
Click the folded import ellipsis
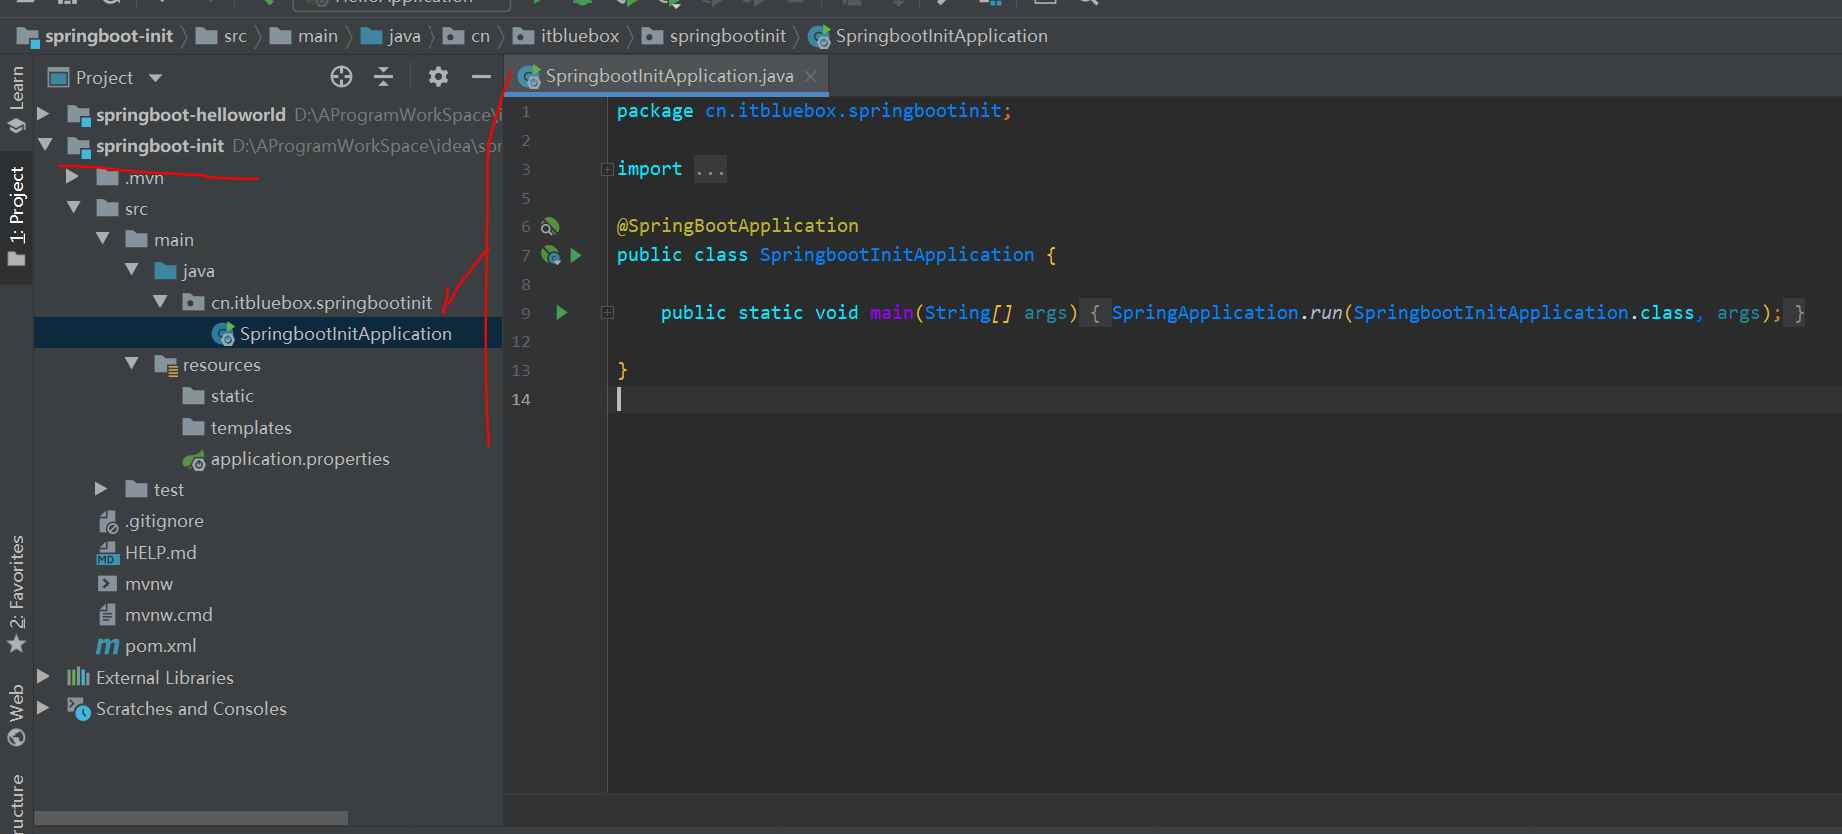click(710, 169)
